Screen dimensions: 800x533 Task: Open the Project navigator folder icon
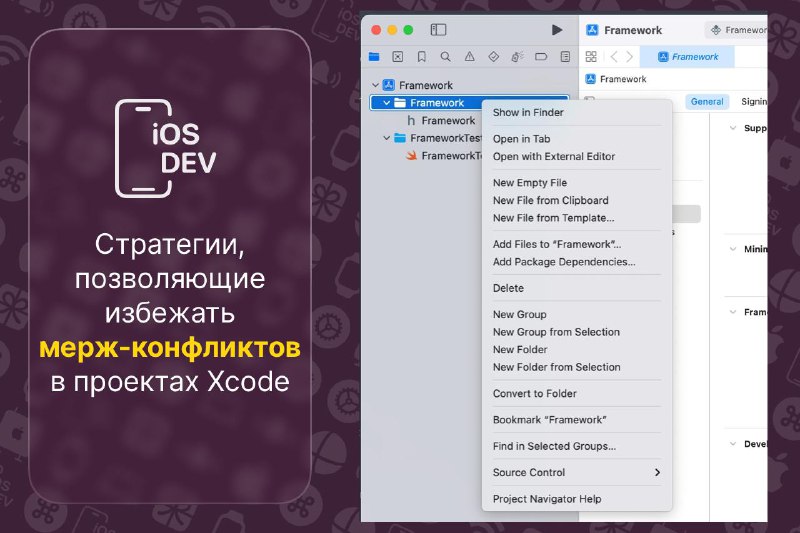[374, 57]
